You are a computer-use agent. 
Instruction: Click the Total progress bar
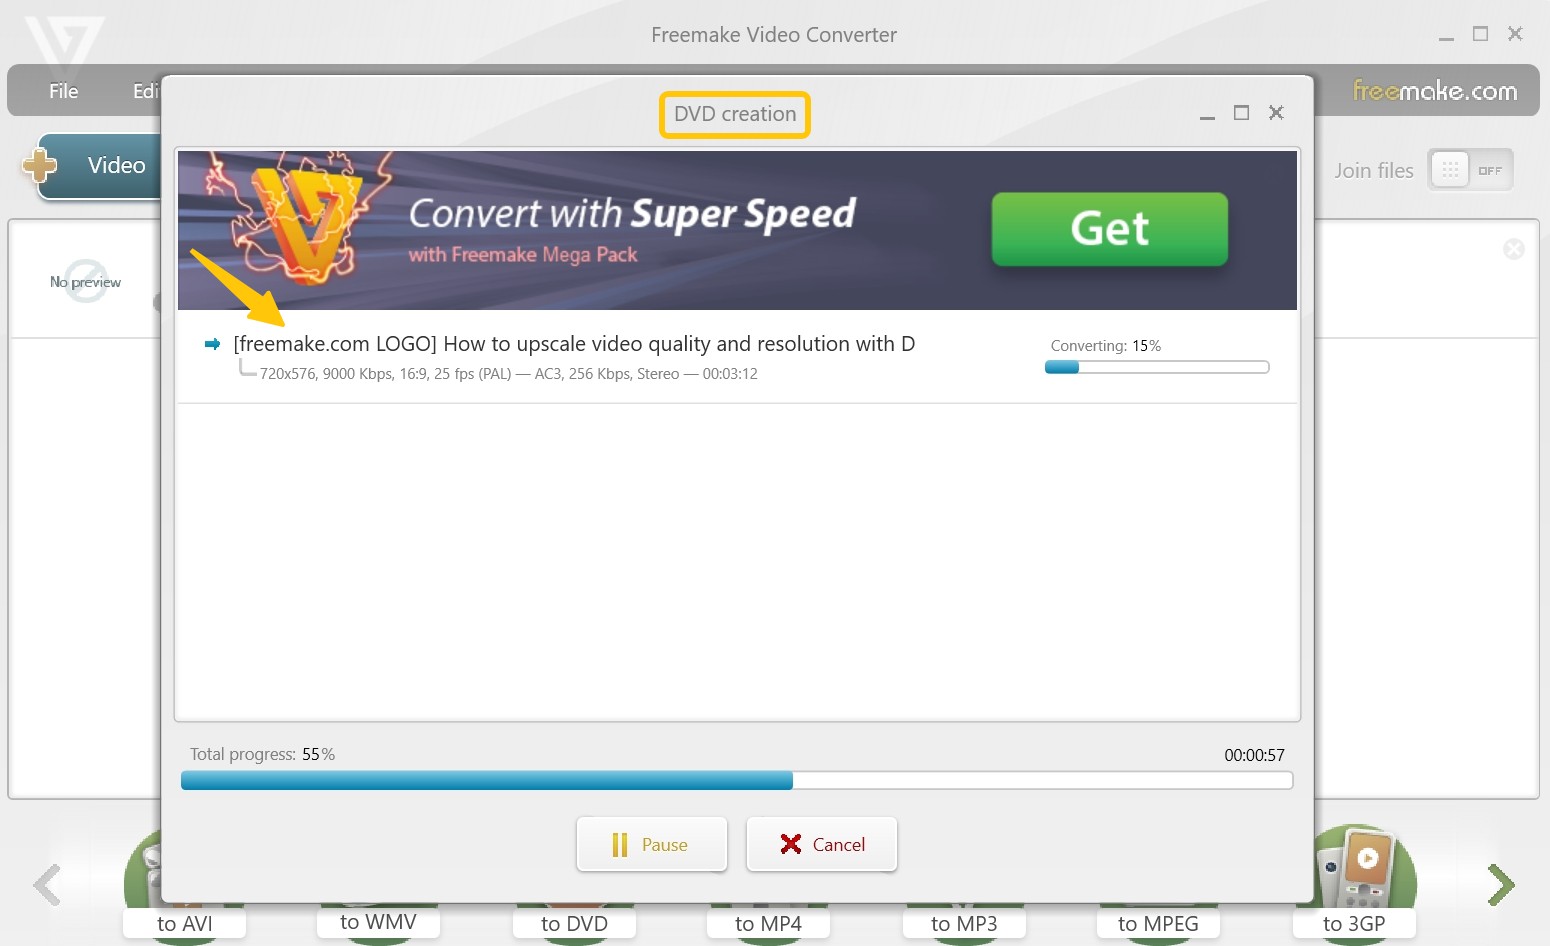(x=737, y=780)
